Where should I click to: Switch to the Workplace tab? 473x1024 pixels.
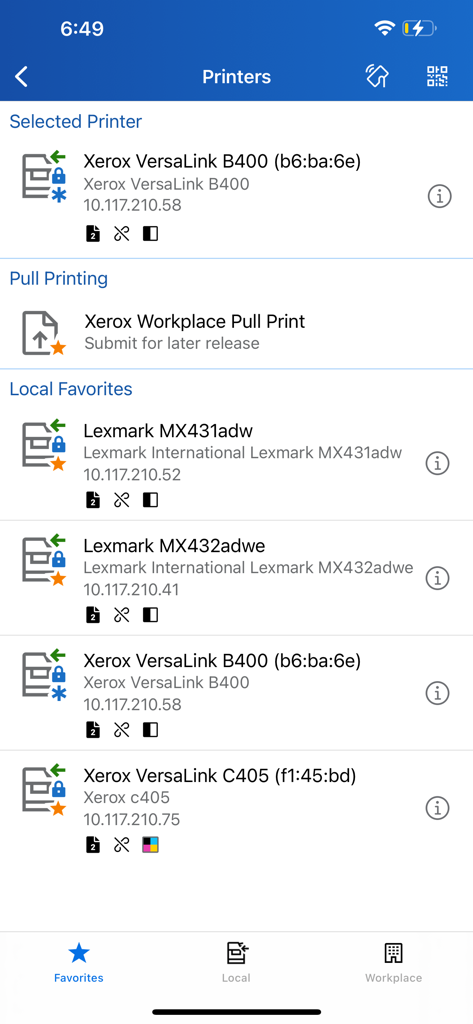point(393,963)
